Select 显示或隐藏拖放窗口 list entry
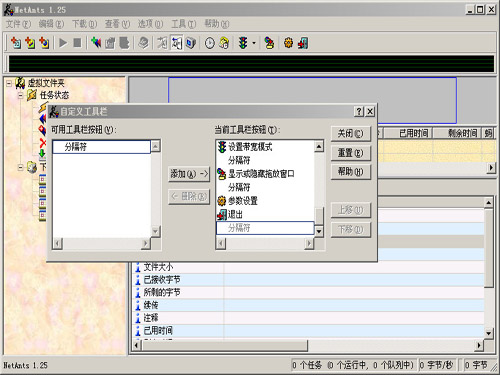This screenshot has height=375, width=500. click(x=265, y=174)
